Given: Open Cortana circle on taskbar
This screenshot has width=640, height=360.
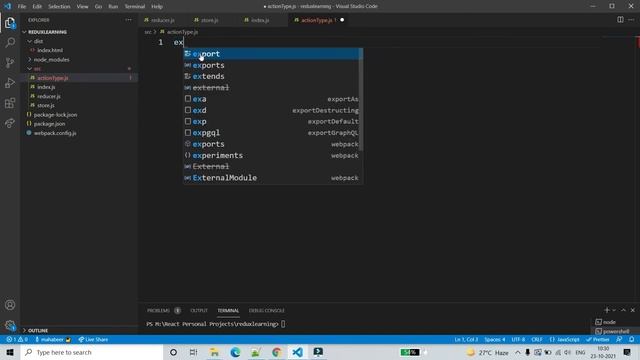Looking at the screenshot, I should (x=173, y=352).
